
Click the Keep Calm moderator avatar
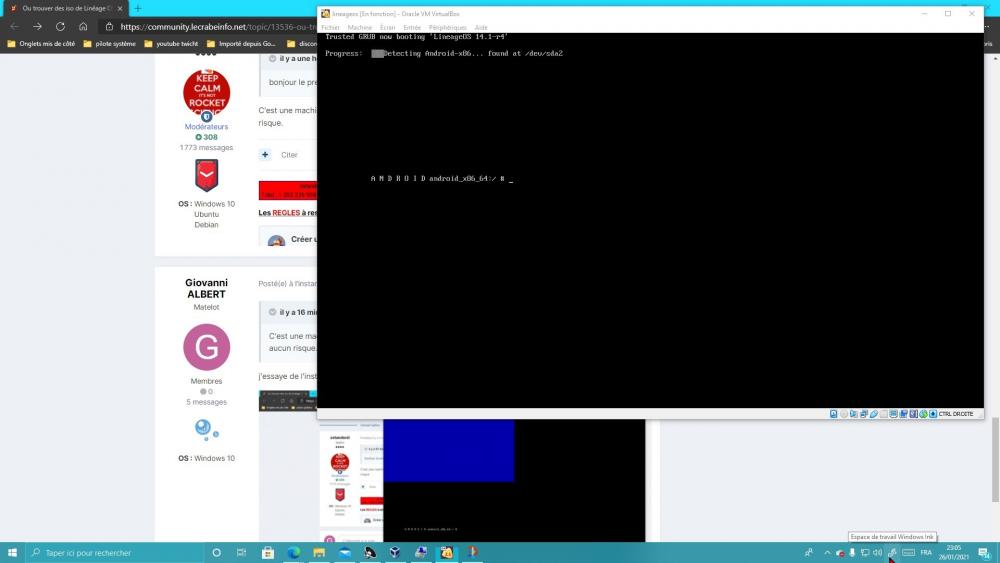pyautogui.click(x=207, y=92)
